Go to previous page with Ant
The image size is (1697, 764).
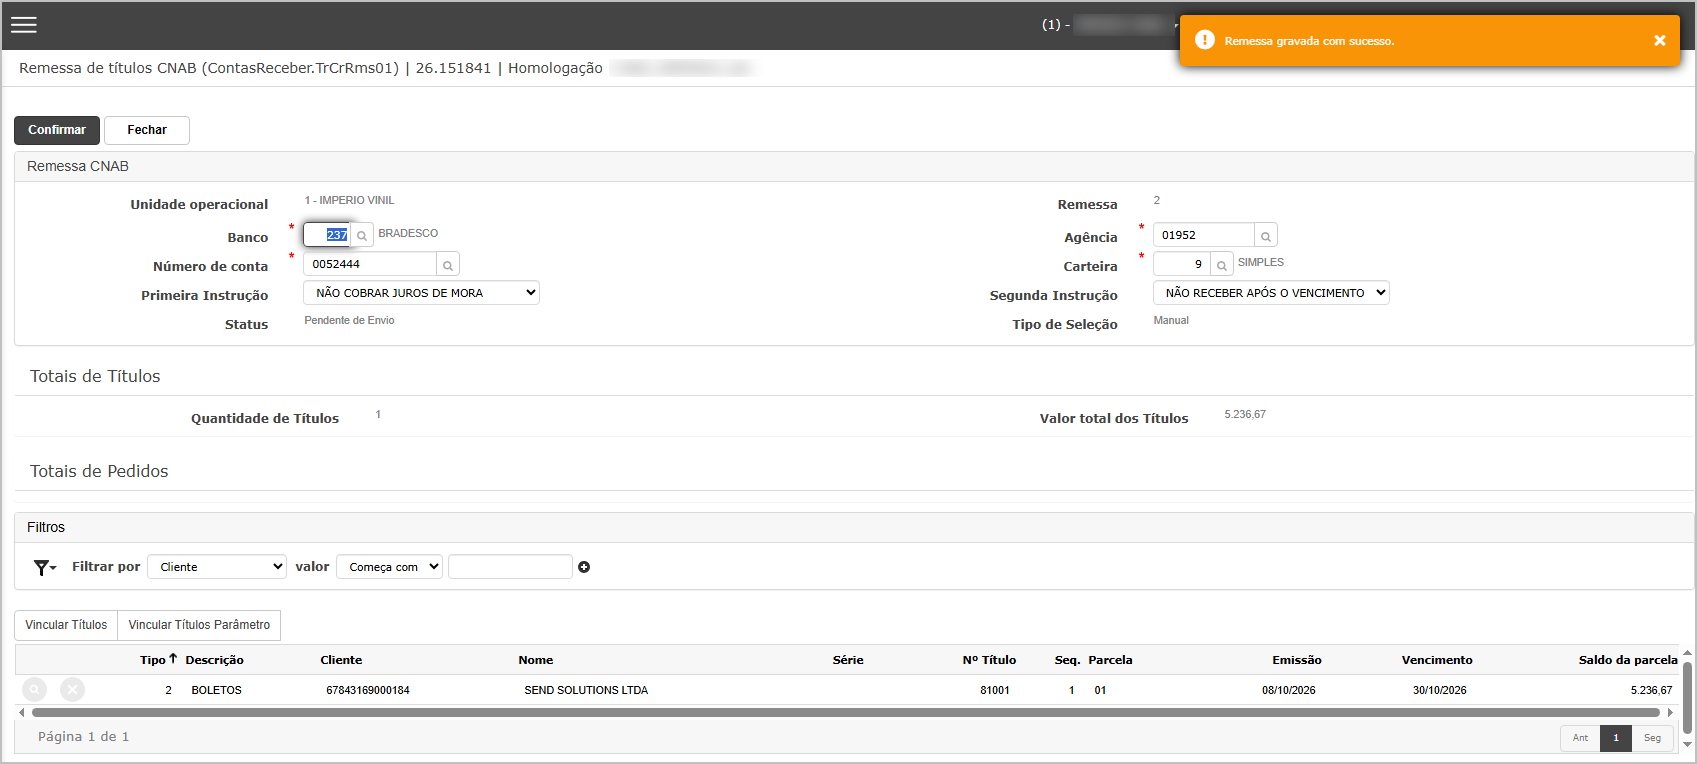tap(1580, 738)
